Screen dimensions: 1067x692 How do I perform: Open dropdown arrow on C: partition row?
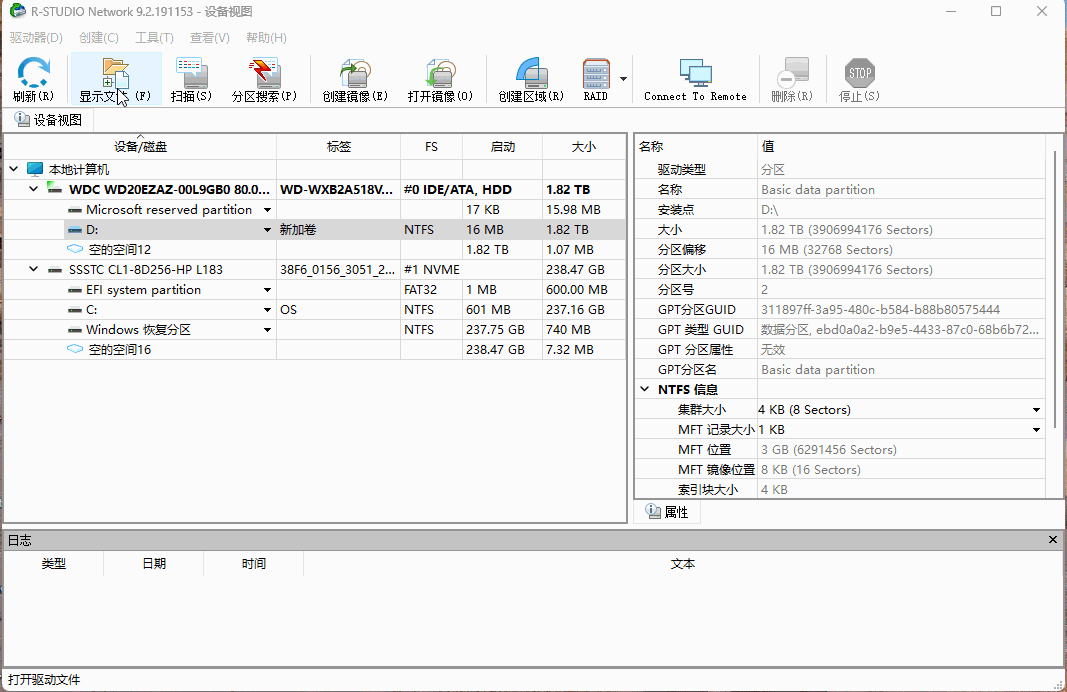[x=267, y=310]
